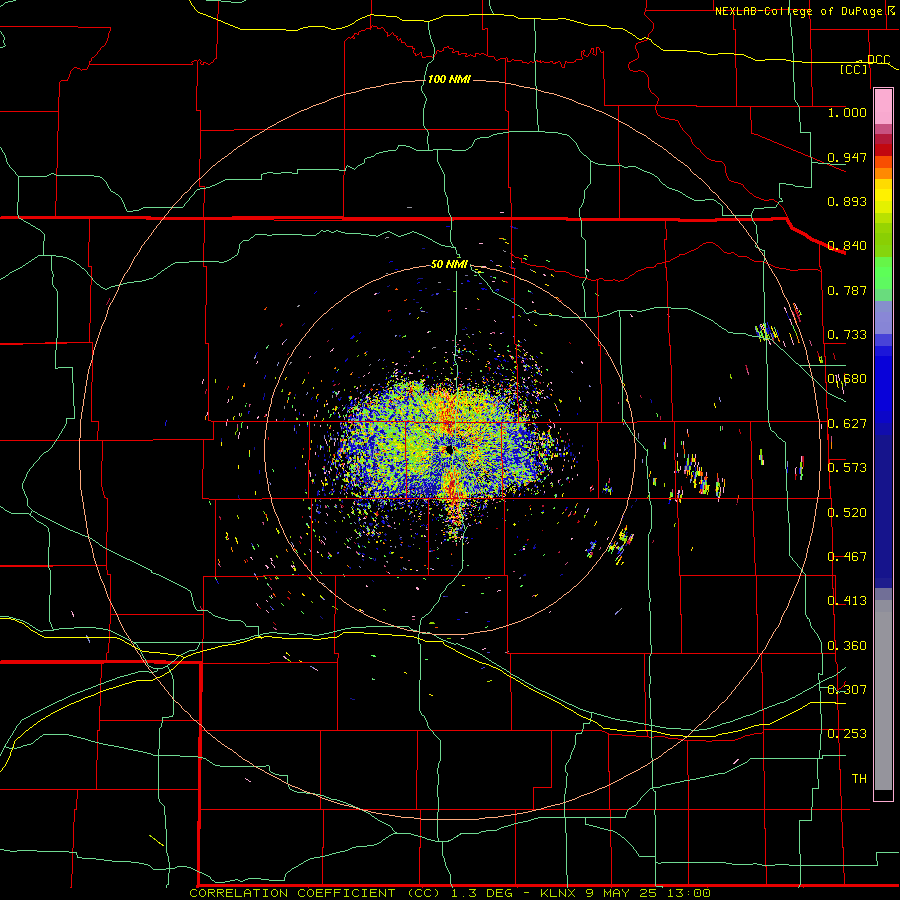This screenshot has height=900, width=900.
Task: Click the 1.000 value on the color scale
Action: click(x=847, y=112)
